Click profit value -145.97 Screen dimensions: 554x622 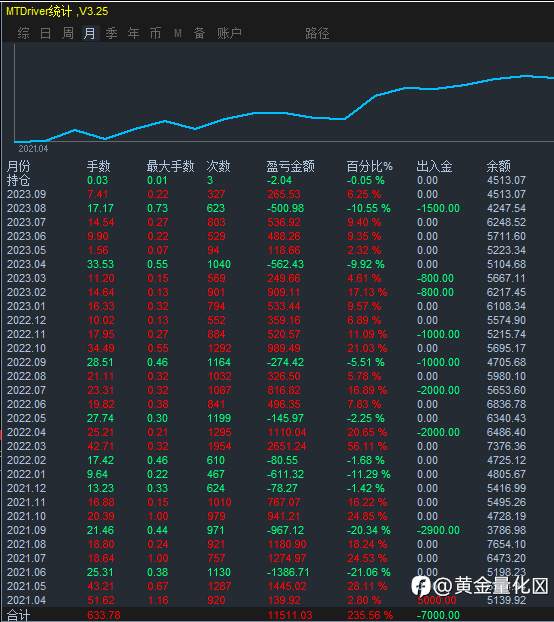285,418
